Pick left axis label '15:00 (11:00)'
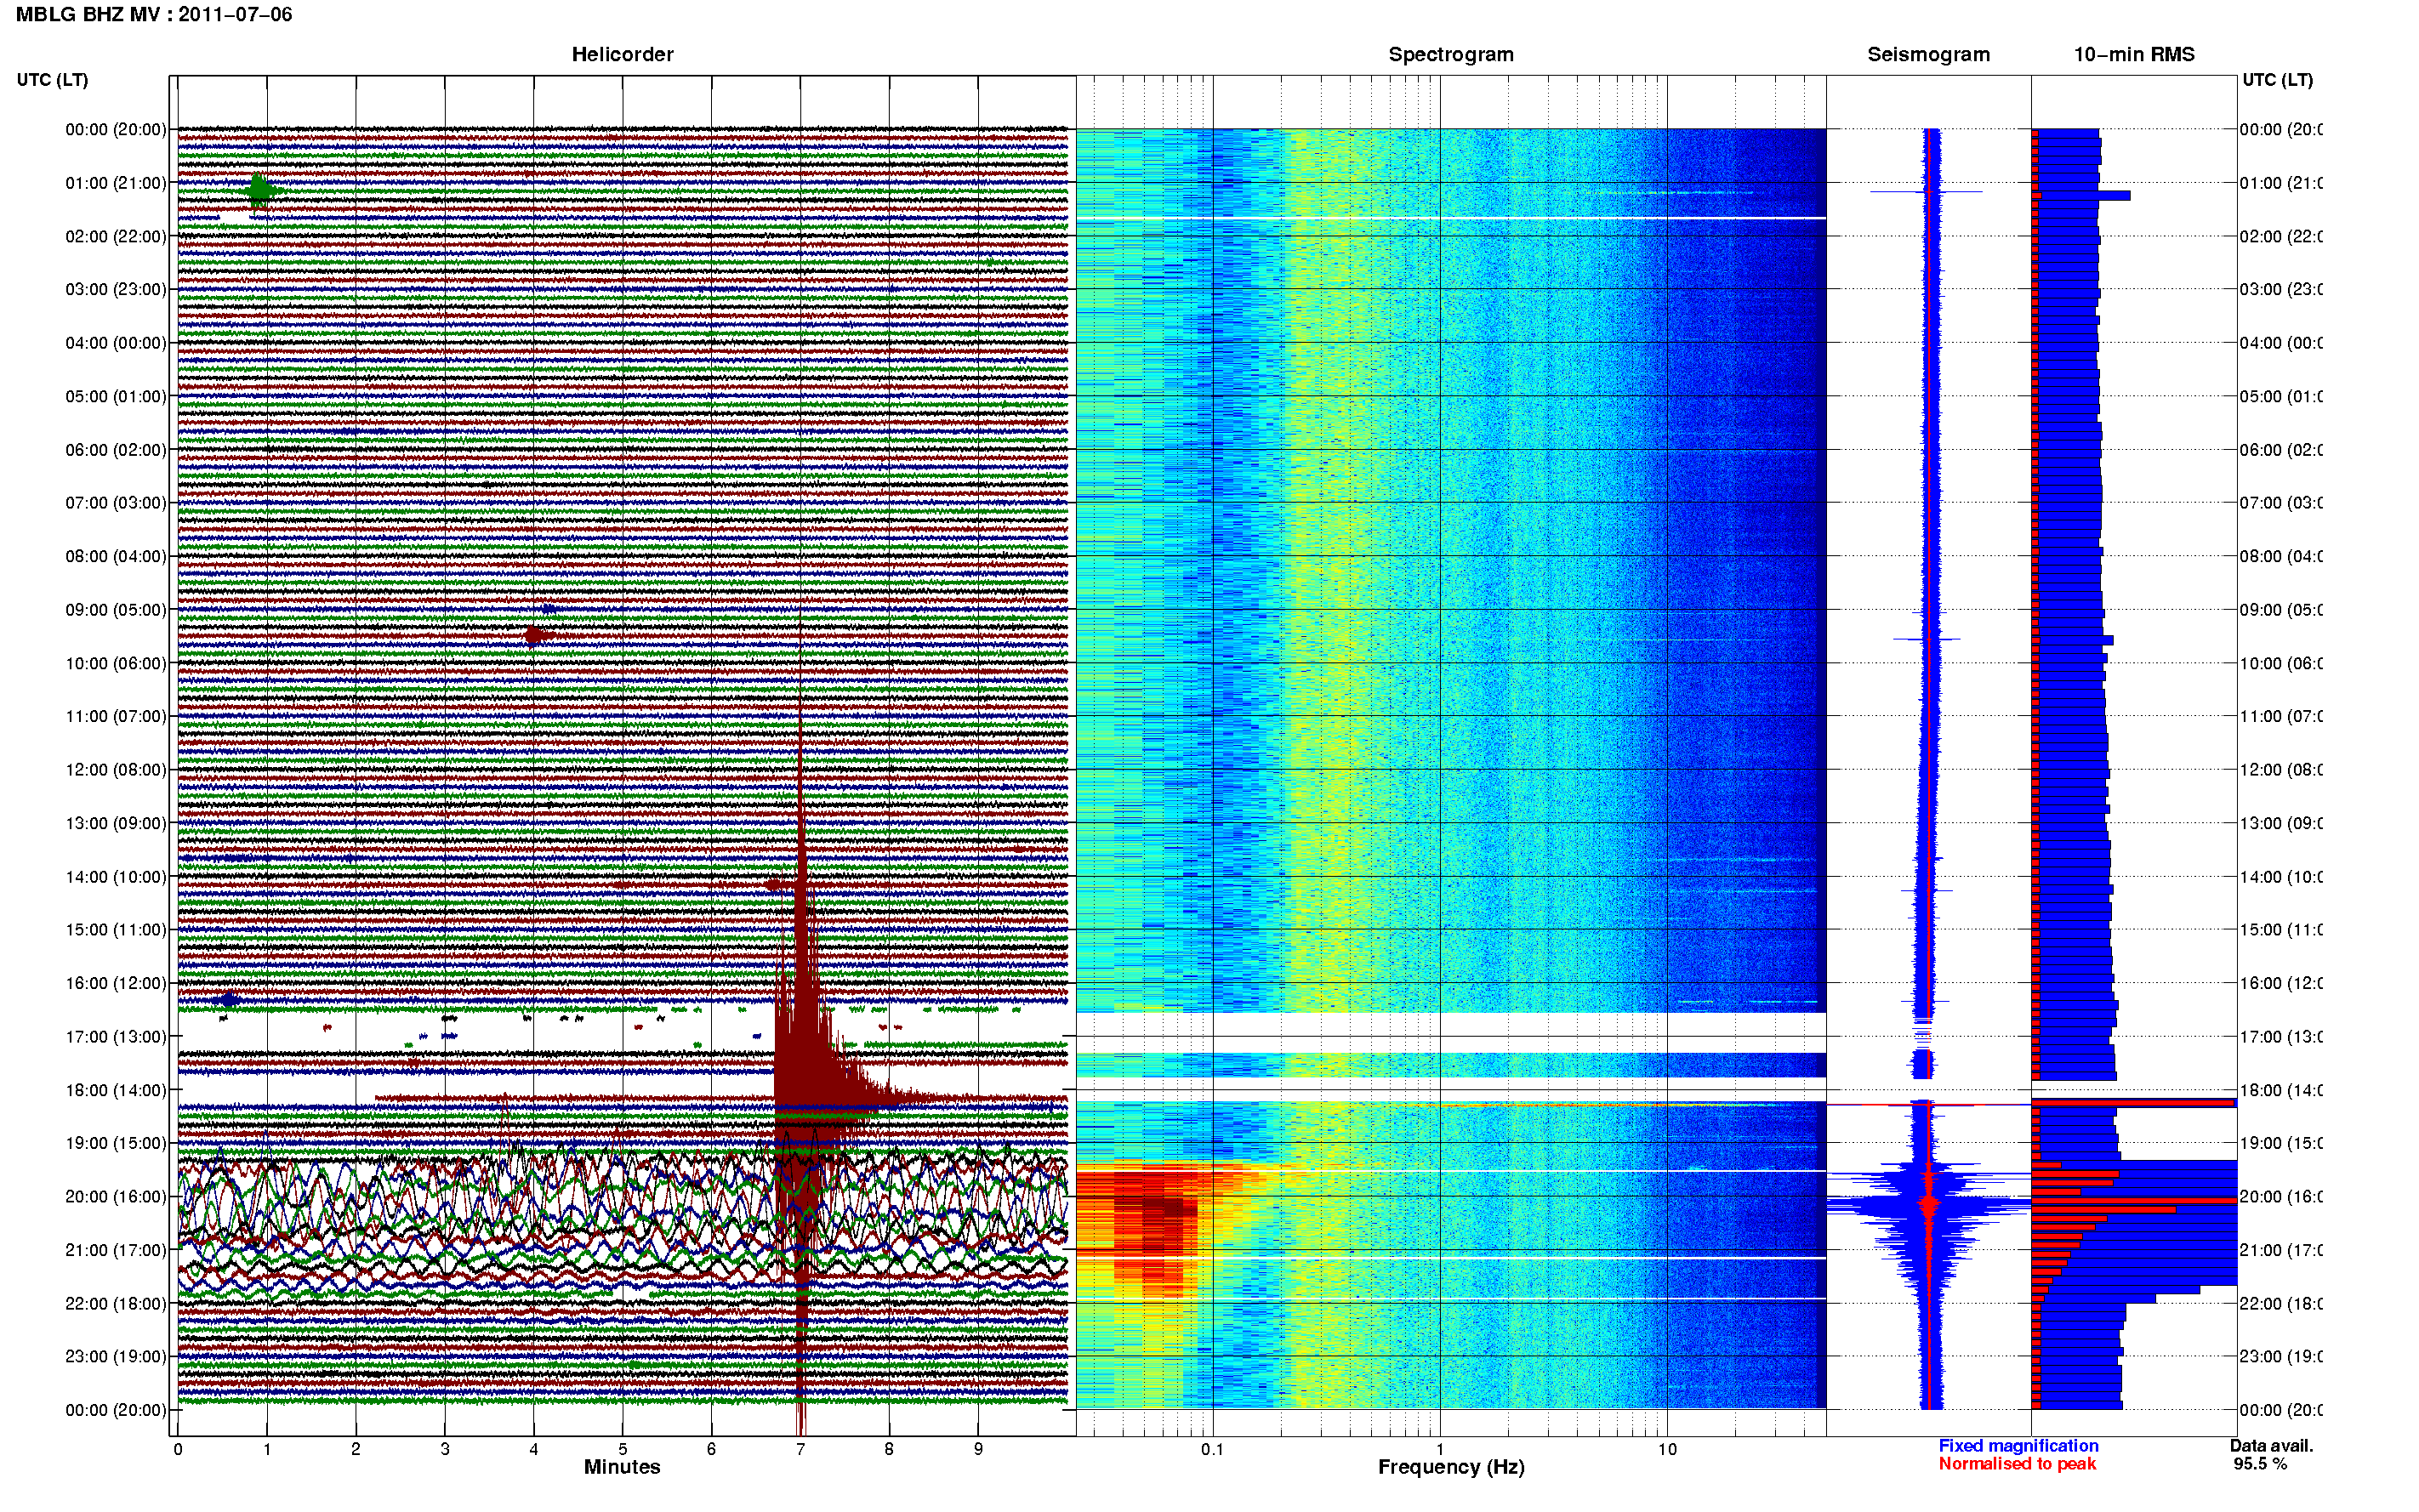The width and height of the screenshot is (2419, 1512). tap(116, 929)
